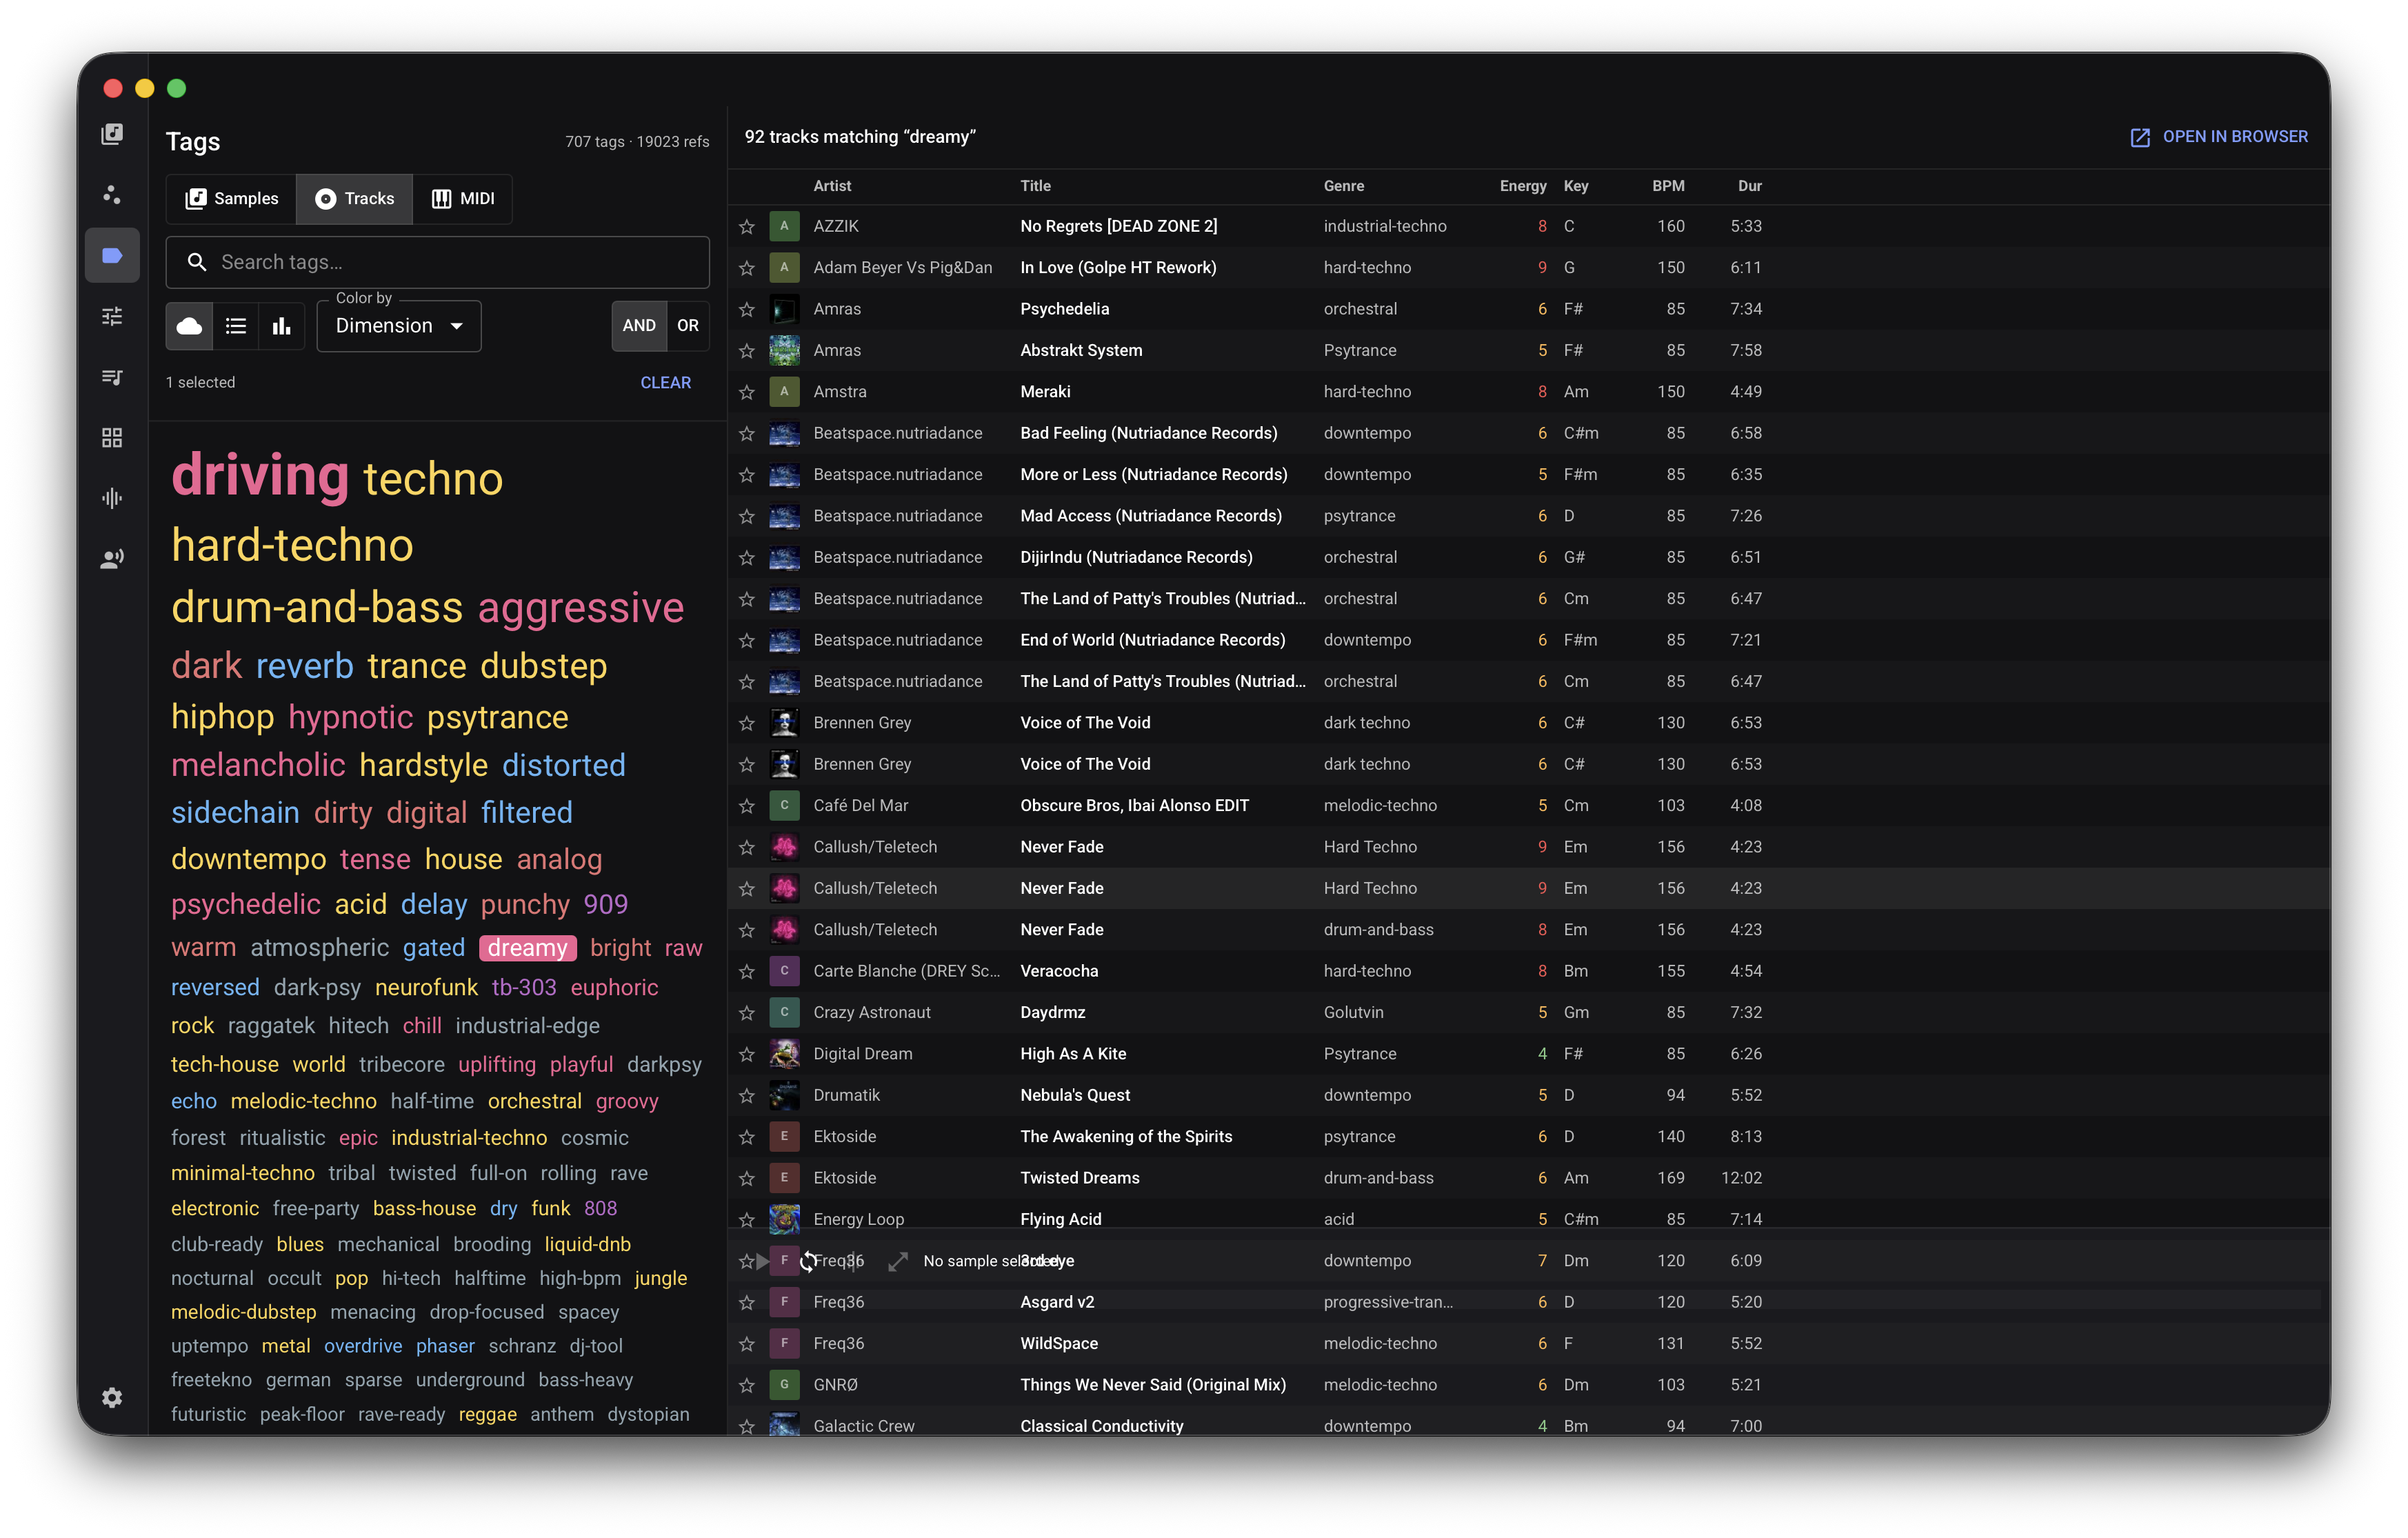
Task: Switch to the Samples tab
Action: [x=232, y=199]
